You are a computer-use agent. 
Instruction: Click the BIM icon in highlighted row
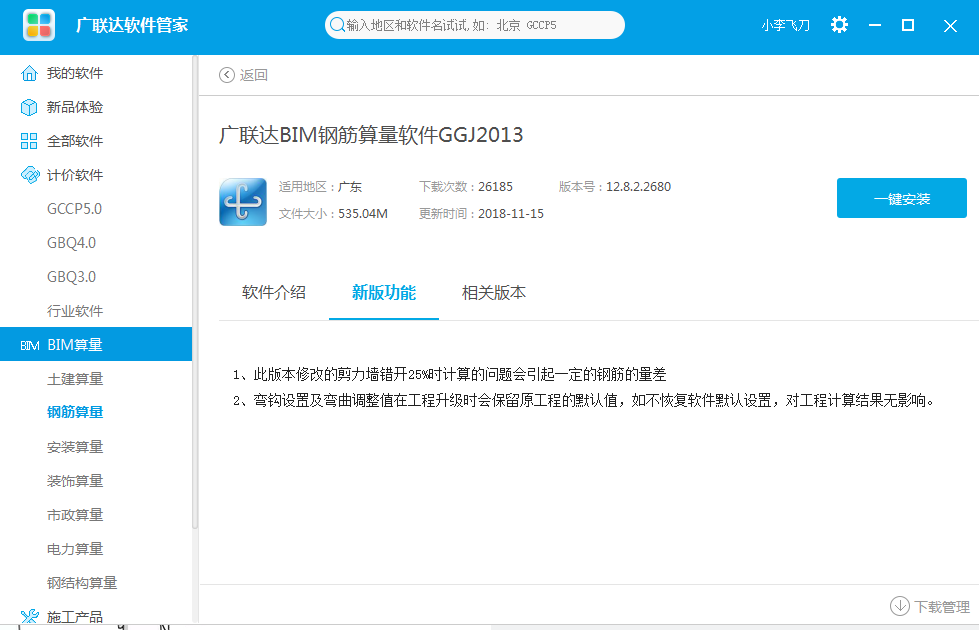(x=29, y=345)
